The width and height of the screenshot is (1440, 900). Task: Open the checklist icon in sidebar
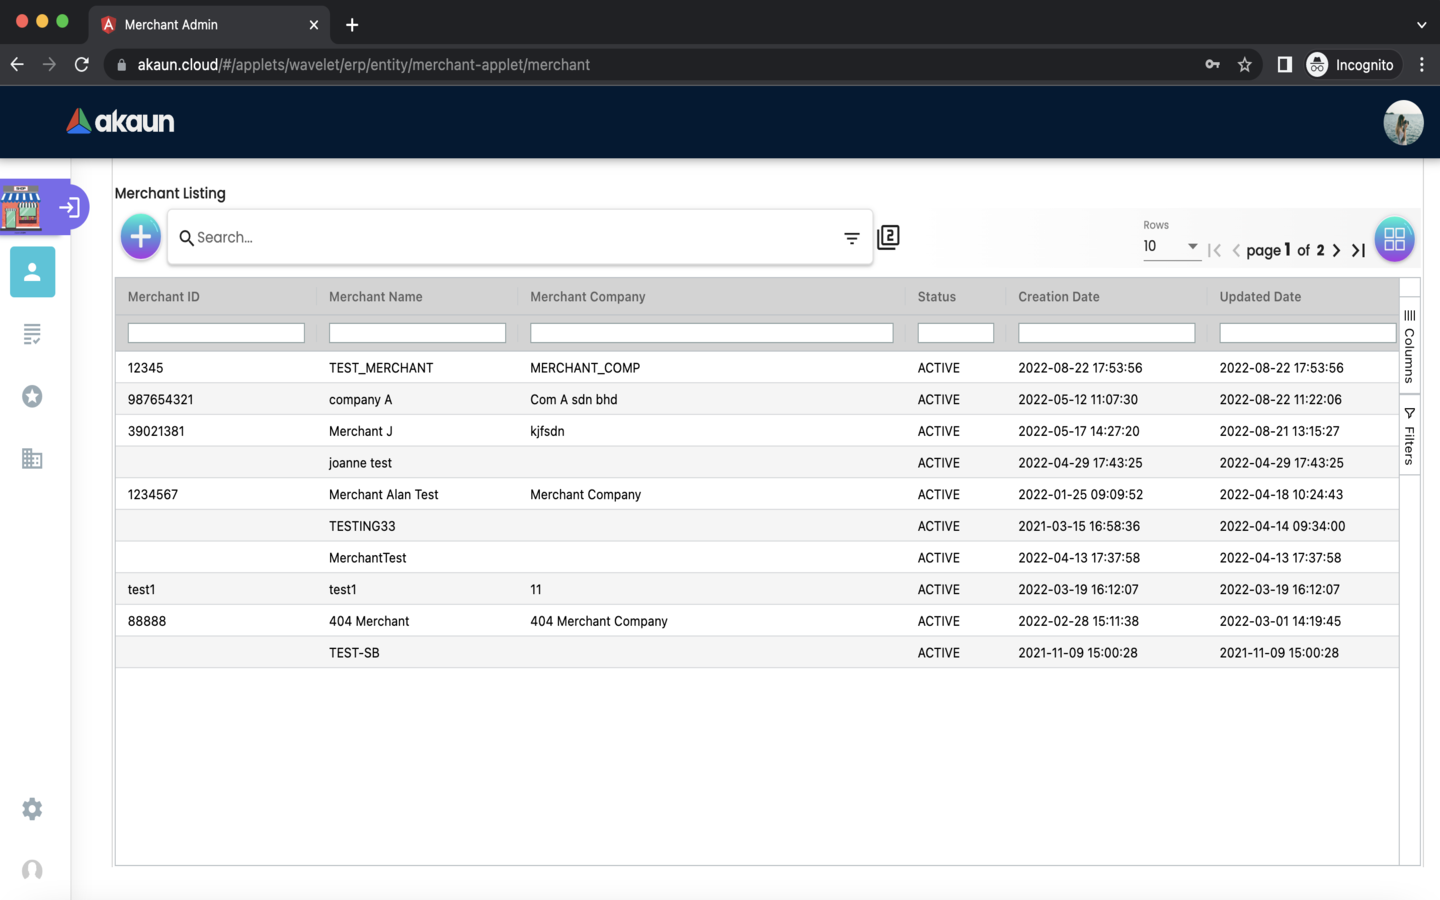[x=32, y=334]
